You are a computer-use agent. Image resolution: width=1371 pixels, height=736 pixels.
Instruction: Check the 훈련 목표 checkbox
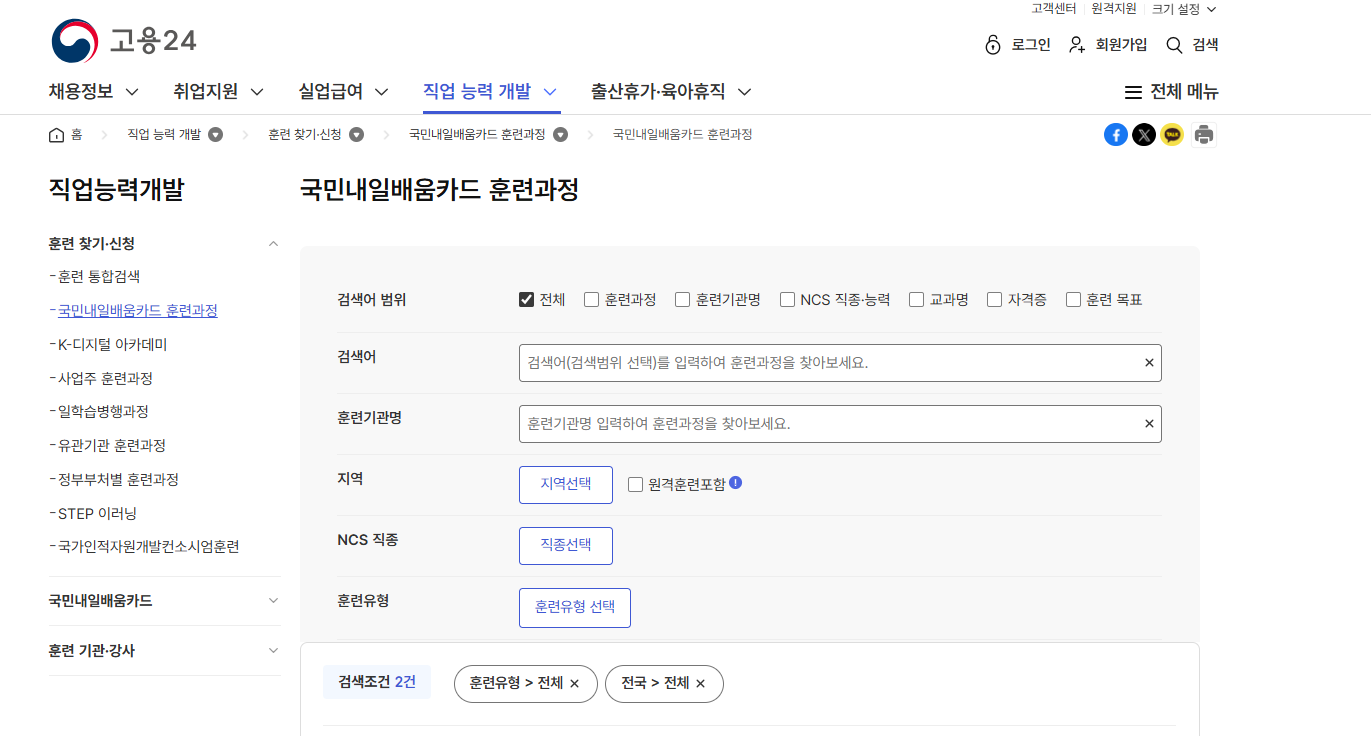click(1074, 299)
